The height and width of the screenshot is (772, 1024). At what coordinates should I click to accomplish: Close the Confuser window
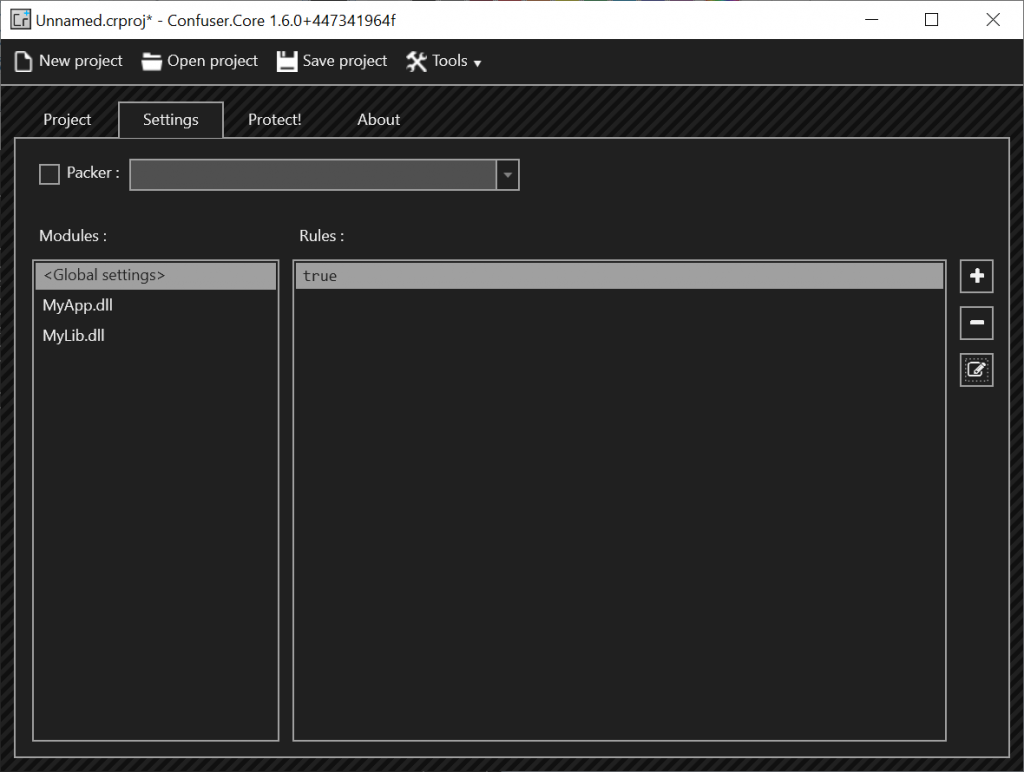[x=993, y=20]
